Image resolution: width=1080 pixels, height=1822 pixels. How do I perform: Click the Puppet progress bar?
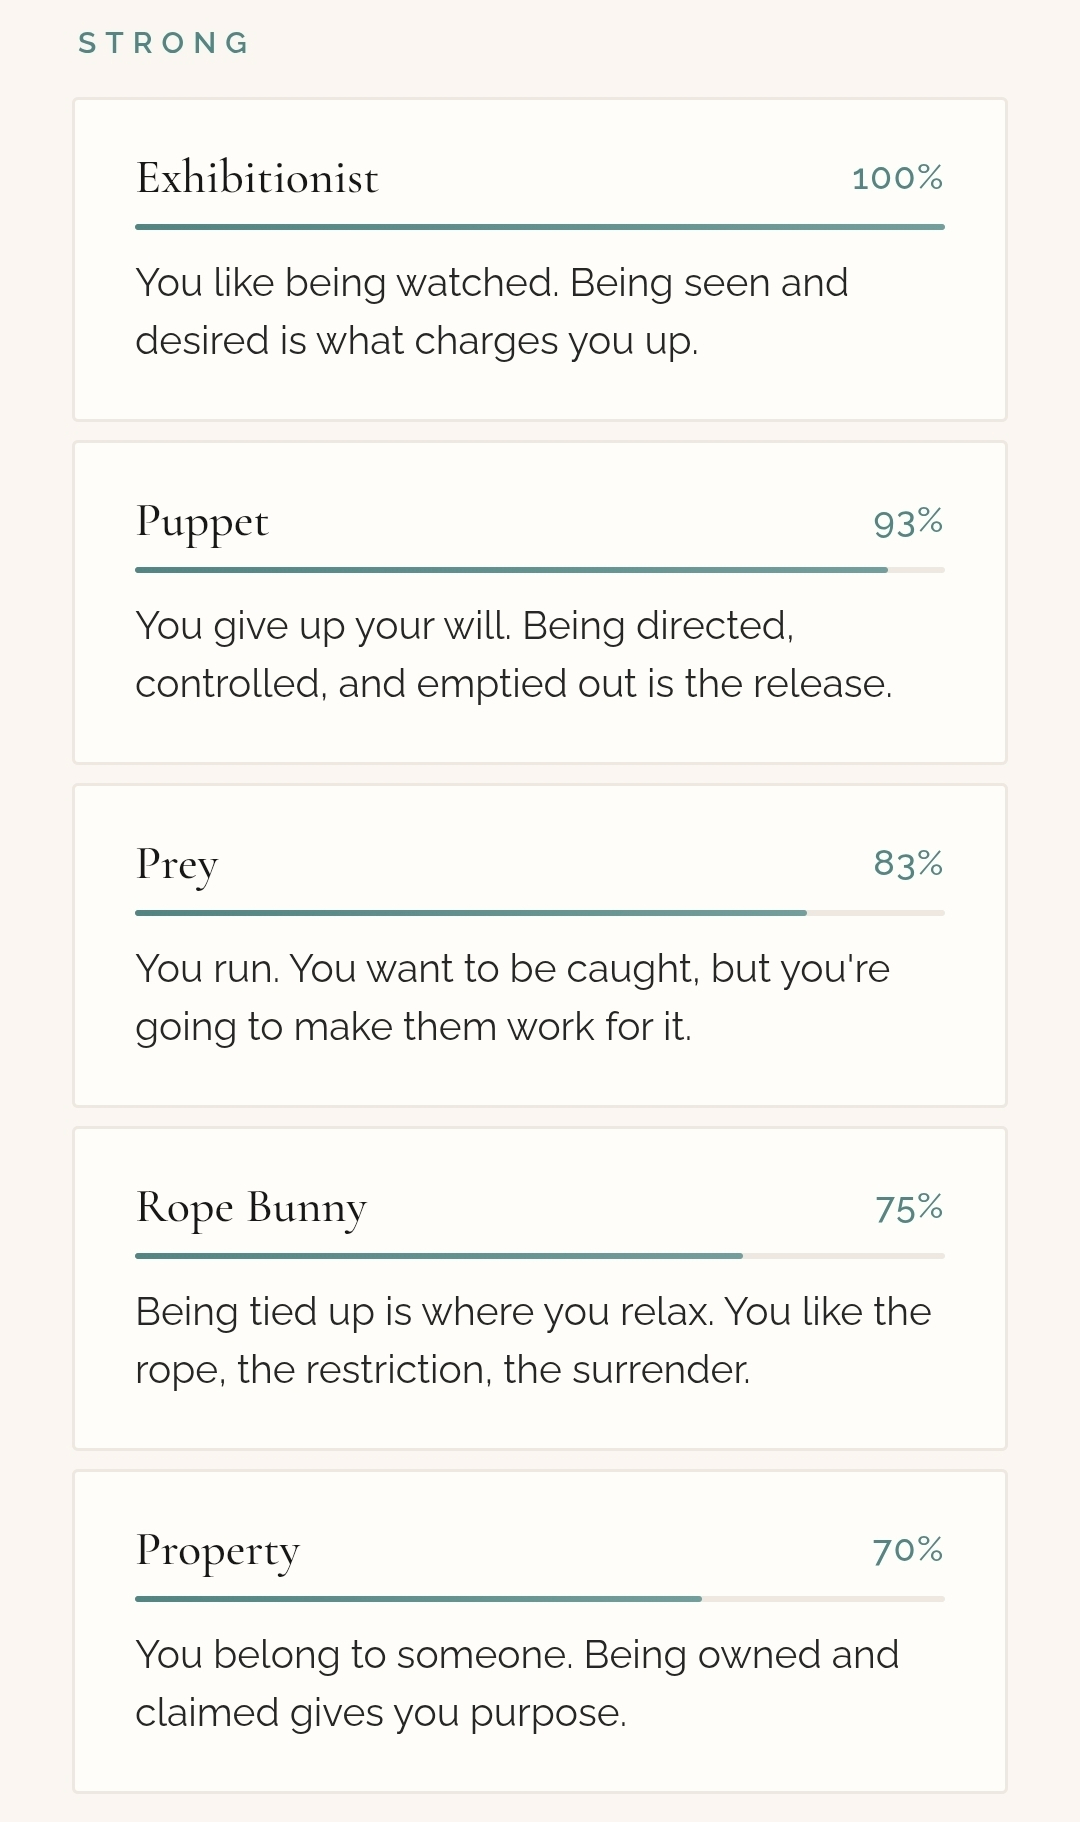[540, 570]
